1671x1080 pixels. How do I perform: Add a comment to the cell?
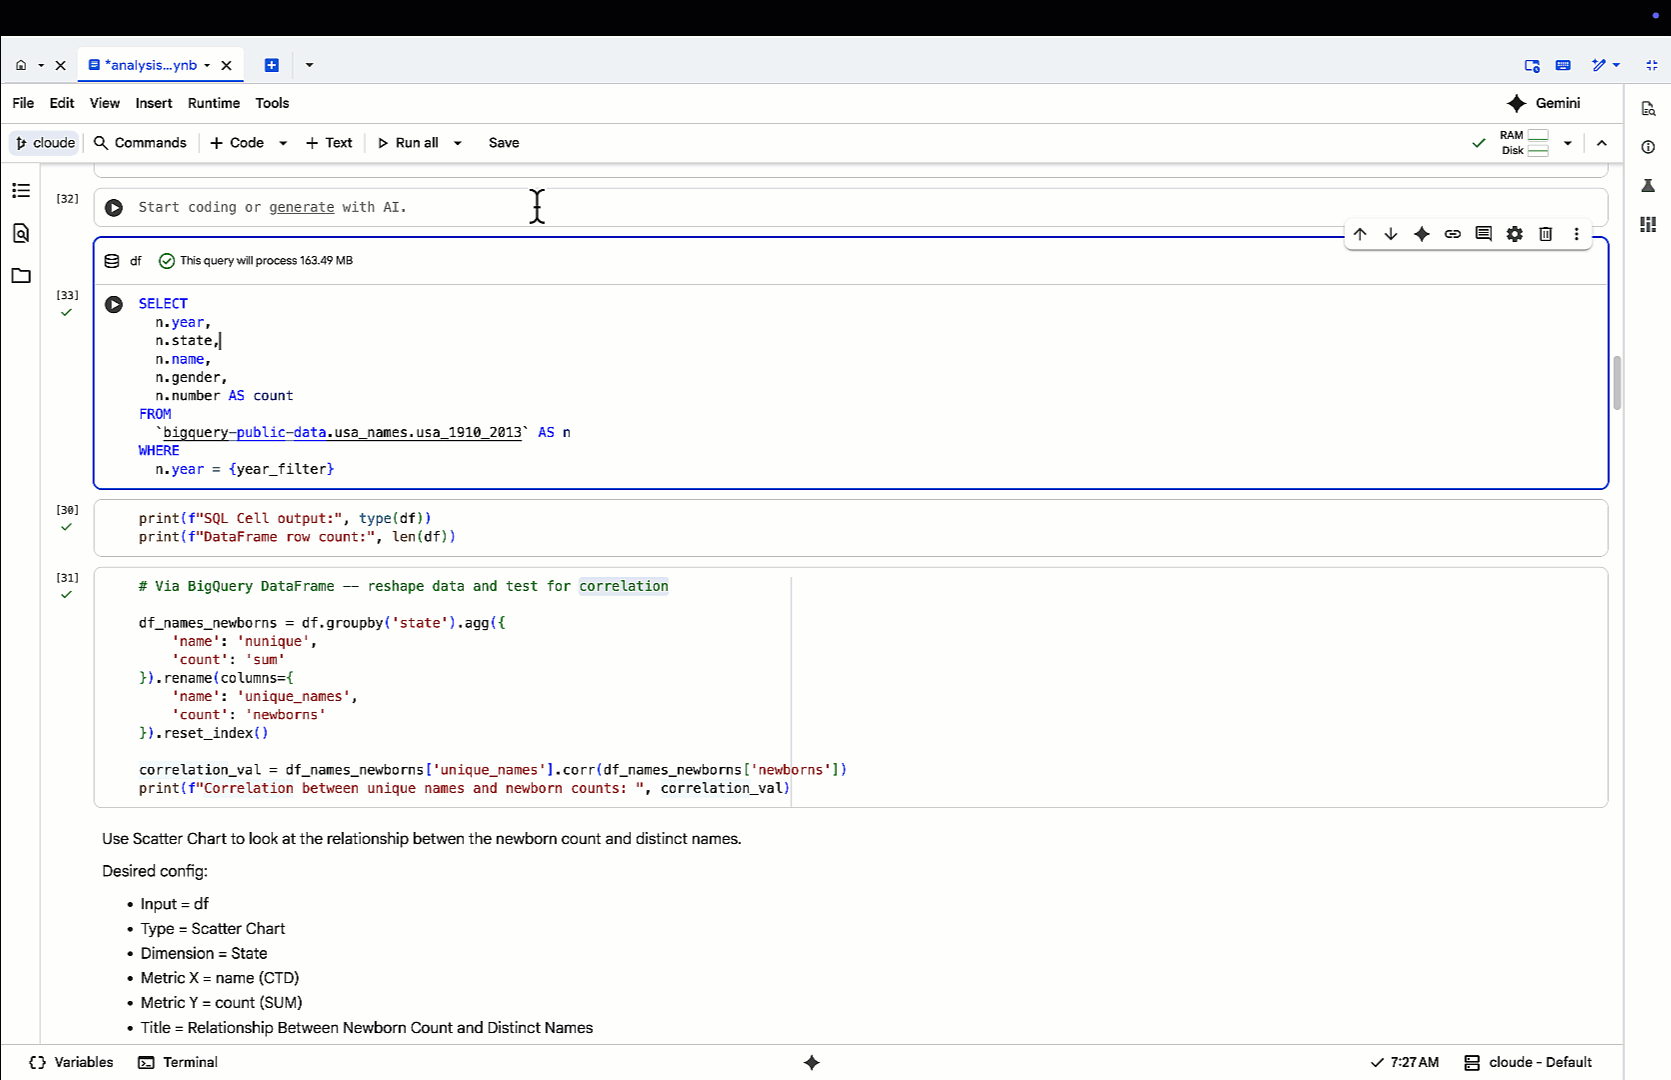(x=1483, y=234)
